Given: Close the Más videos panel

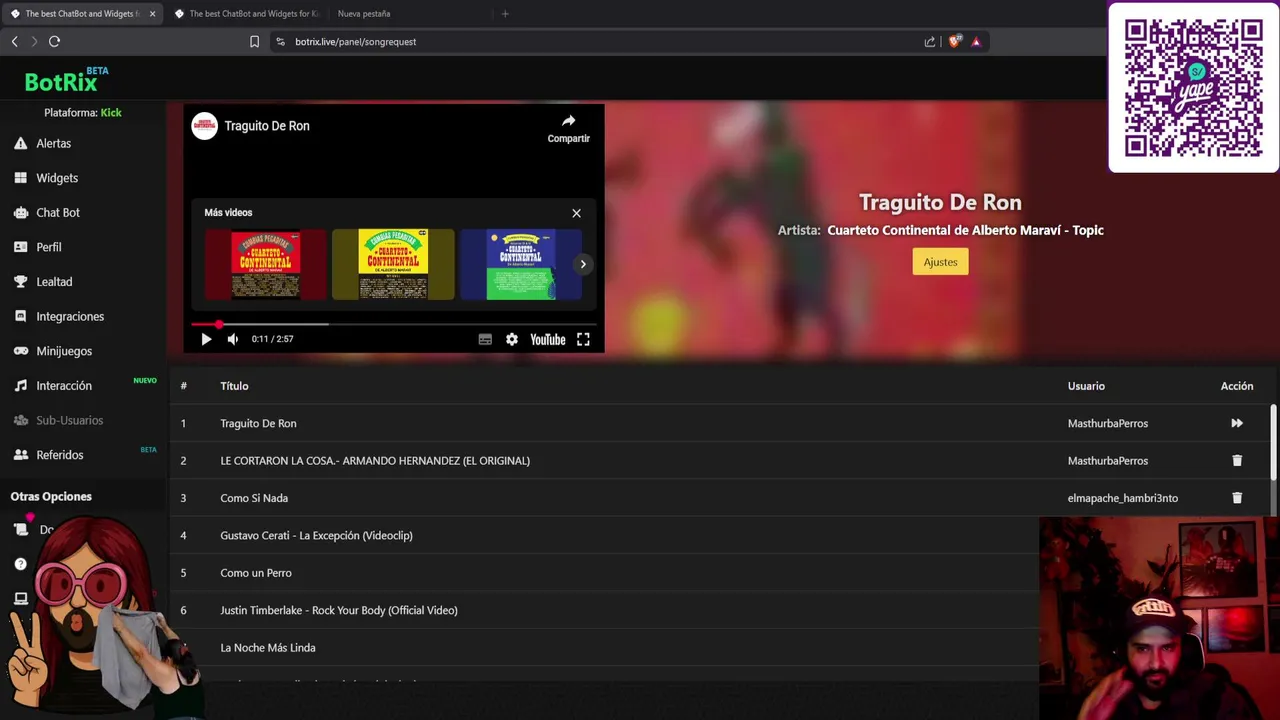Looking at the screenshot, I should (576, 213).
